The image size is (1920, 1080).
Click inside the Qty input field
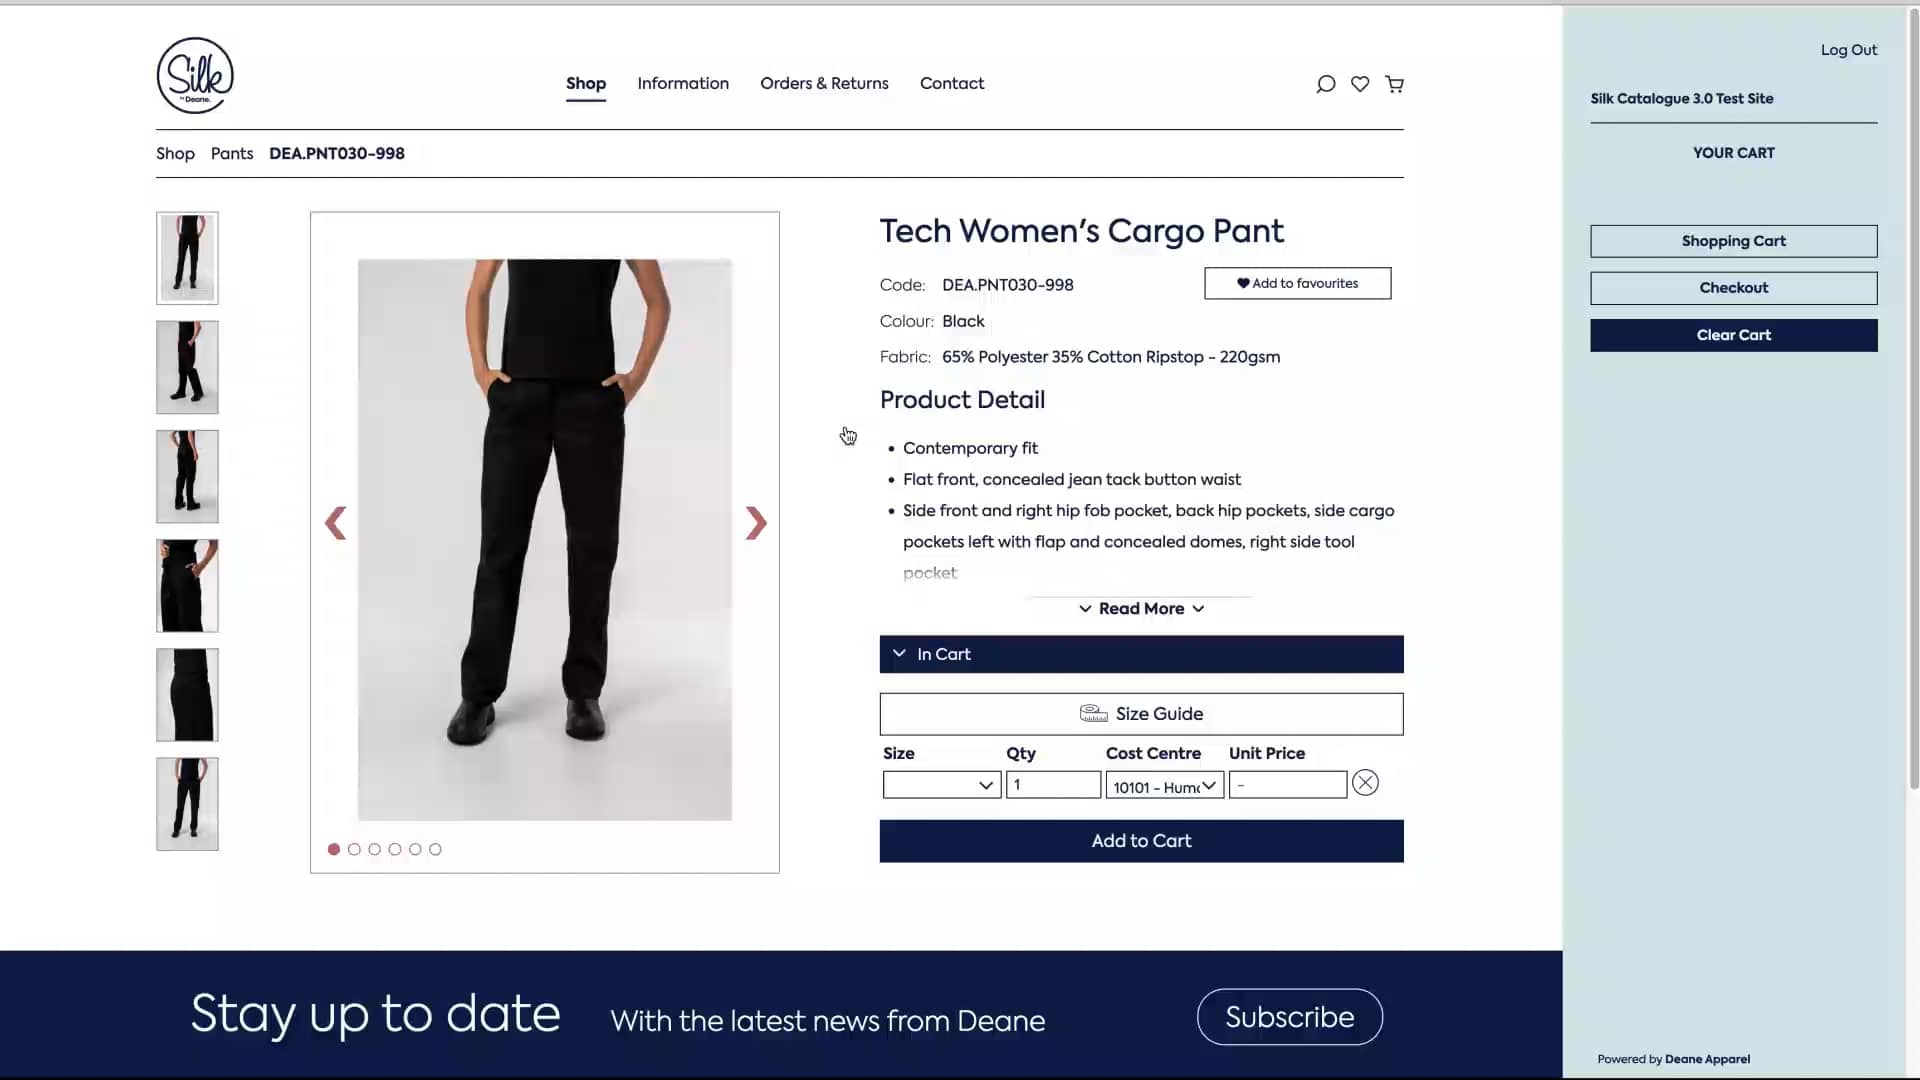tap(1050, 785)
